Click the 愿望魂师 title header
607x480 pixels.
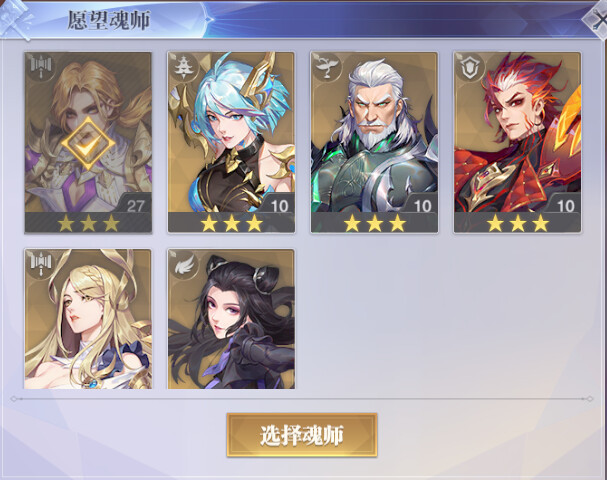(x=109, y=20)
